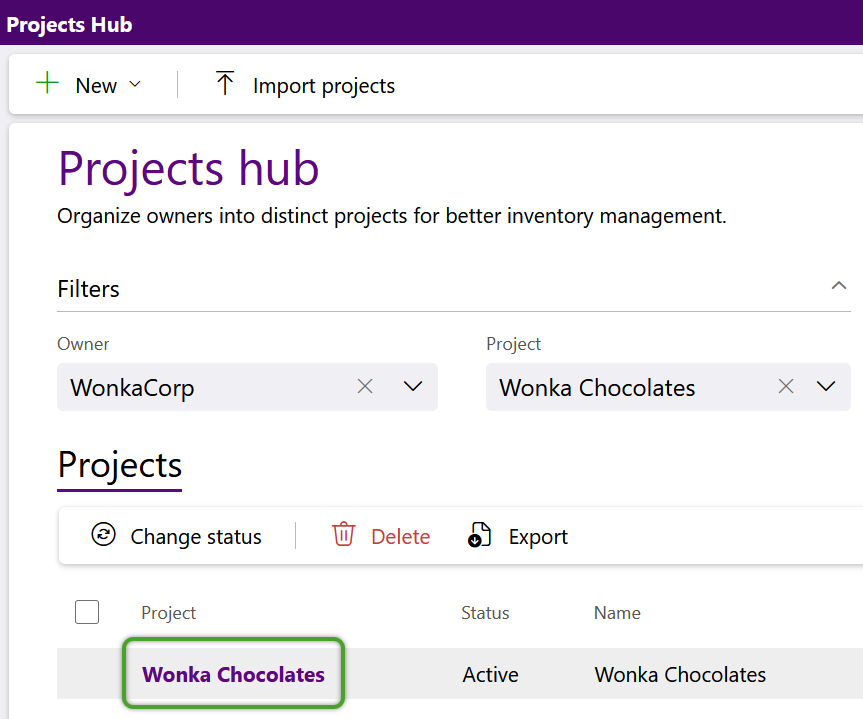Viewport: 863px width, 719px height.
Task: Click the Delete button label
Action: 401,536
